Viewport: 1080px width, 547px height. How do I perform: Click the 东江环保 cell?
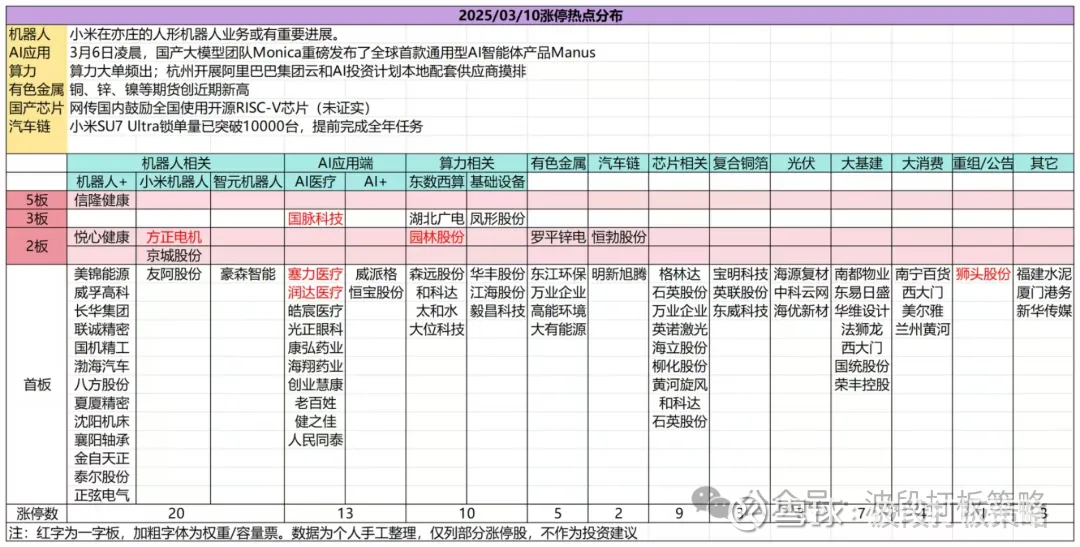point(558,274)
